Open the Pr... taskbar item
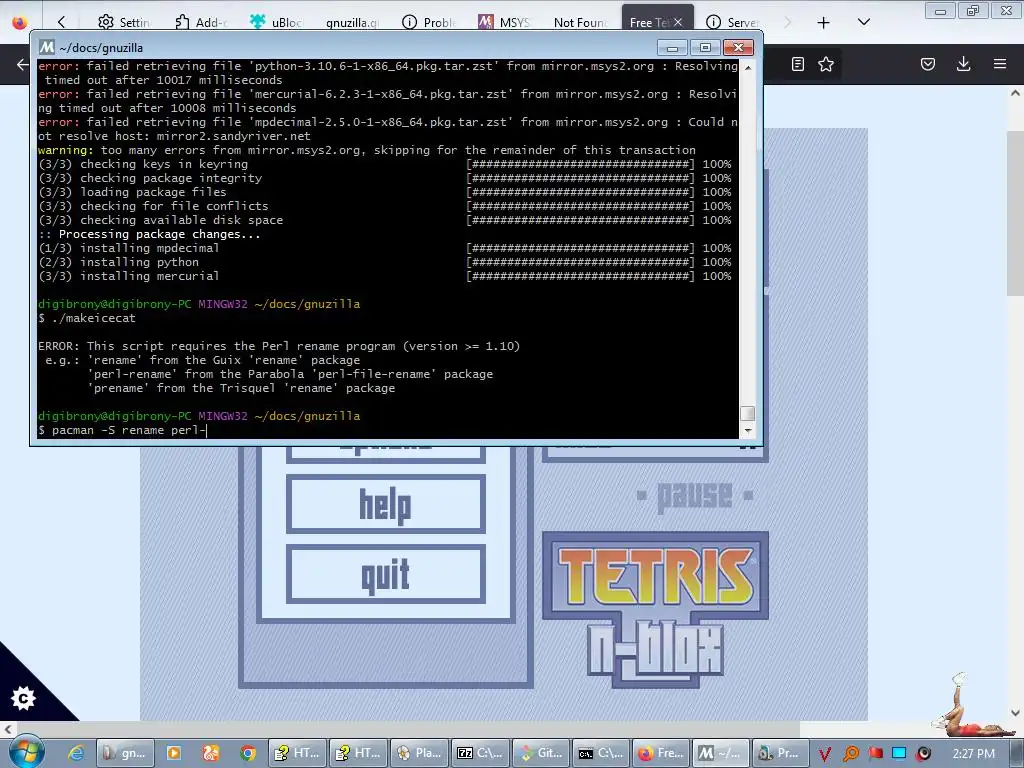Viewport: 1024px width, 768px height. tap(780, 753)
